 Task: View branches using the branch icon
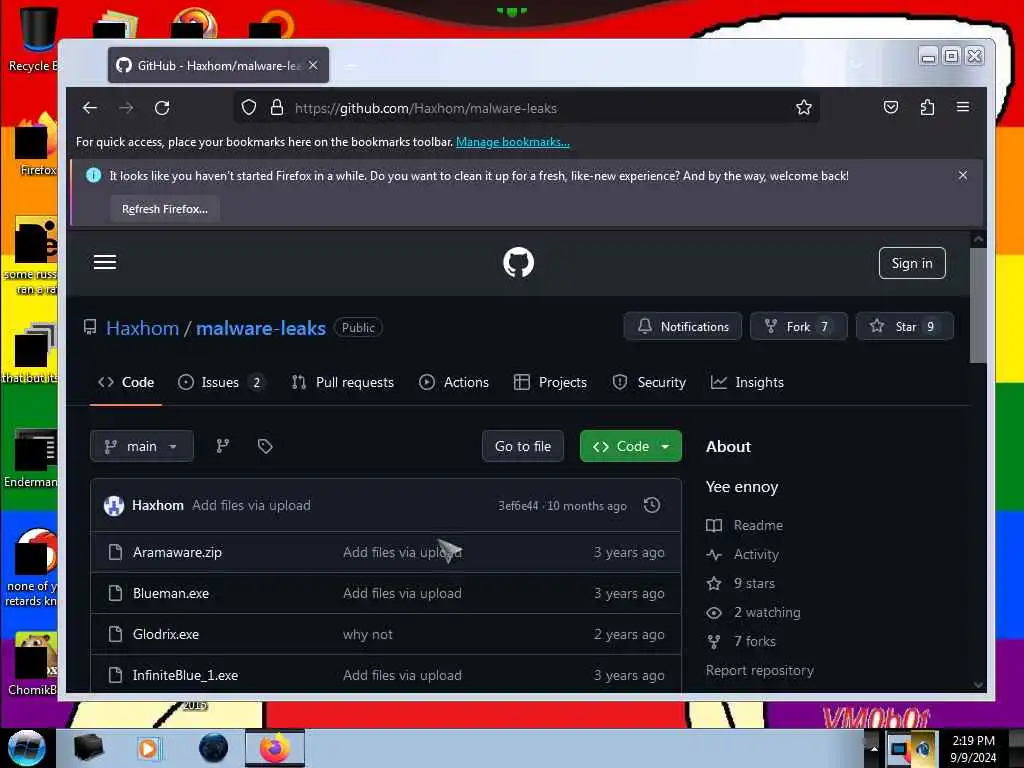click(223, 446)
